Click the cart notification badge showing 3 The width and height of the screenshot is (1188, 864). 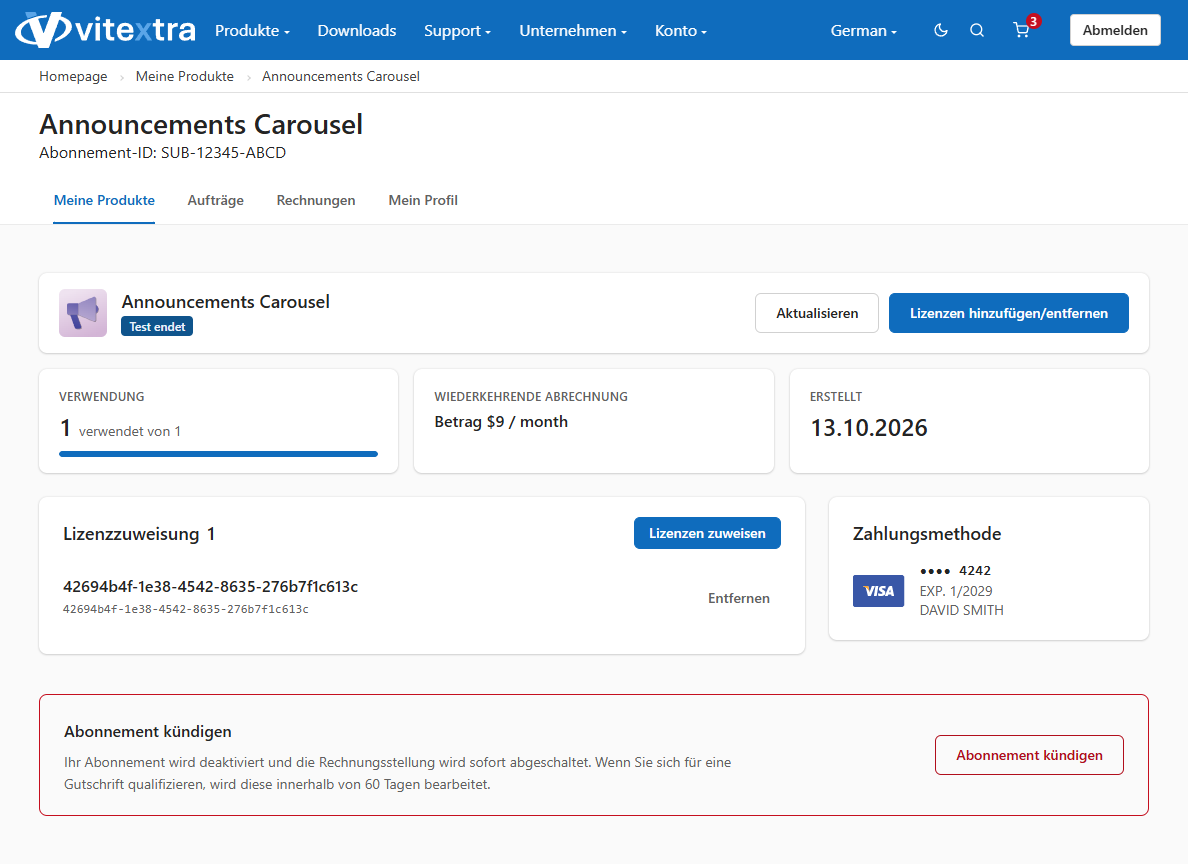pyautogui.click(x=1033, y=21)
